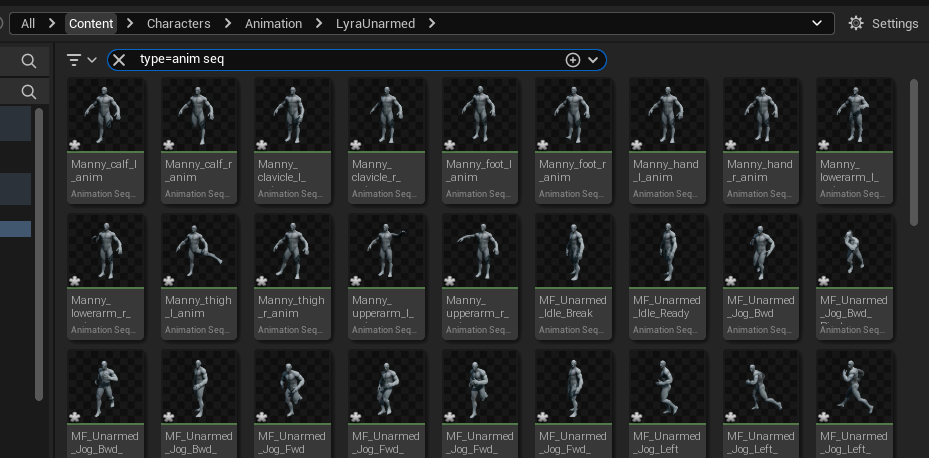Expand path history dropdown arrow
The image size is (929, 458).
tap(817, 23)
